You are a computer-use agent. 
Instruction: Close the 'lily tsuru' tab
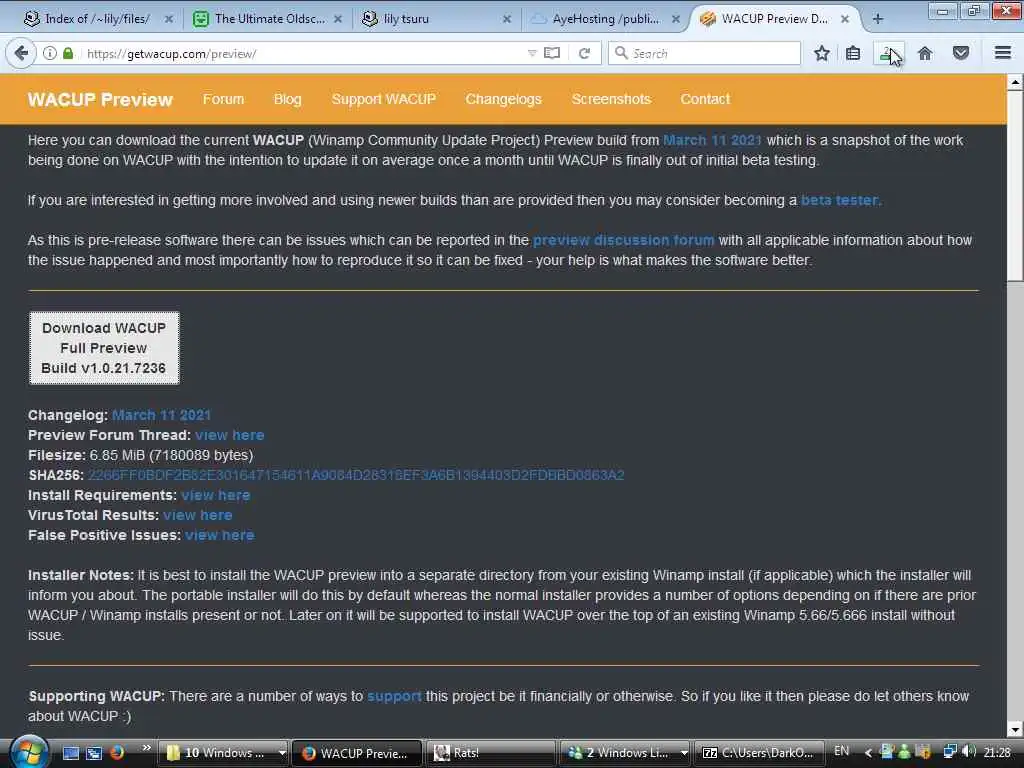click(x=507, y=19)
